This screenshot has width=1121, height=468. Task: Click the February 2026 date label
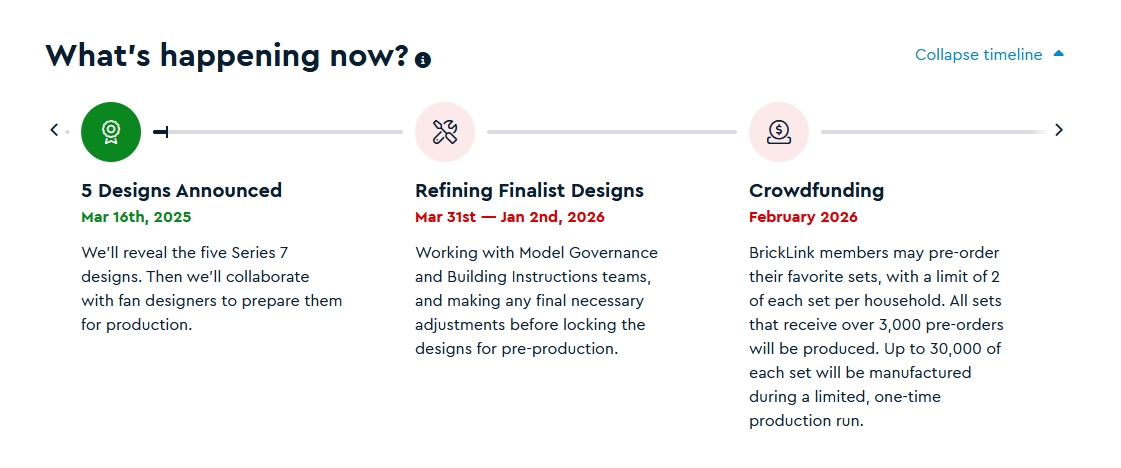803,217
